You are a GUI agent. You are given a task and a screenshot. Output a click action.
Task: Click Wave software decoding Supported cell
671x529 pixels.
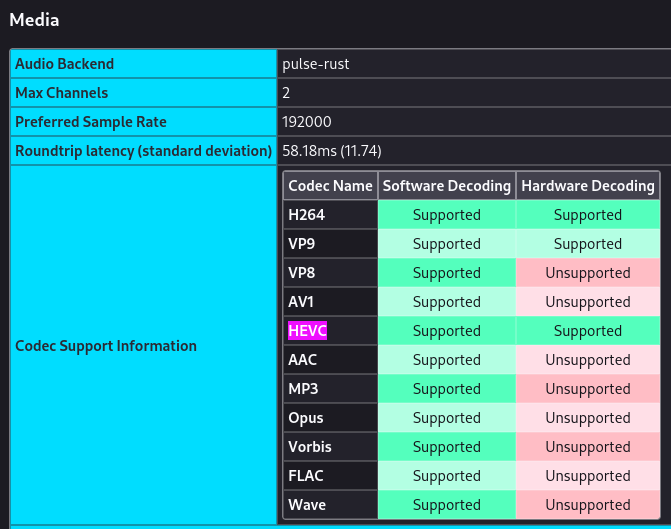(446, 505)
